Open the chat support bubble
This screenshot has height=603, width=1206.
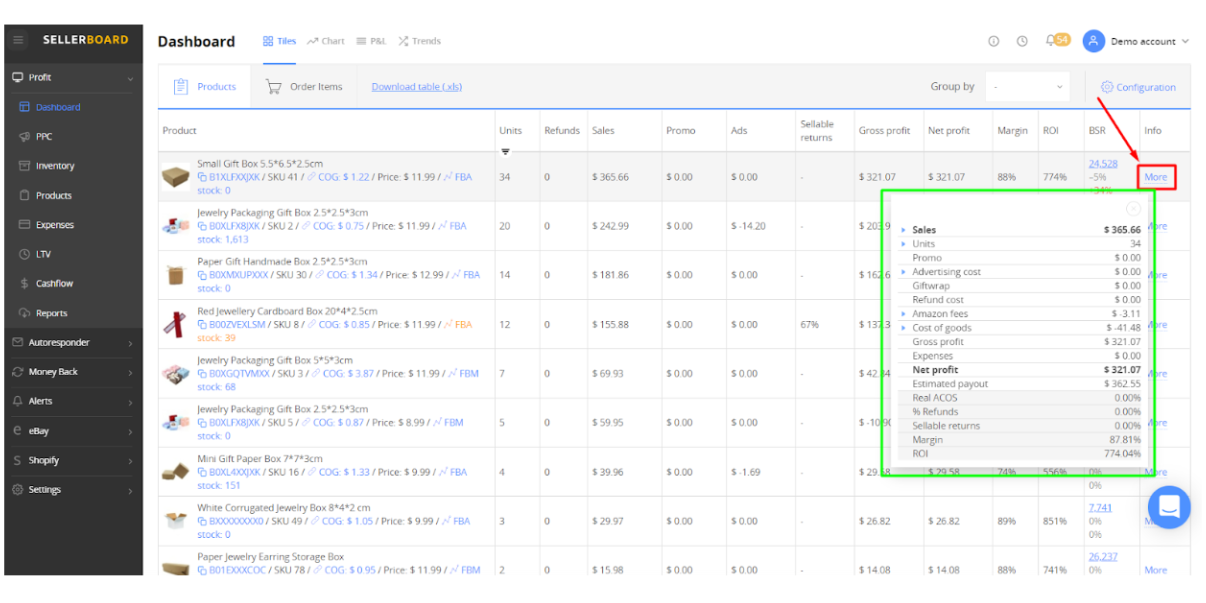pos(1169,507)
